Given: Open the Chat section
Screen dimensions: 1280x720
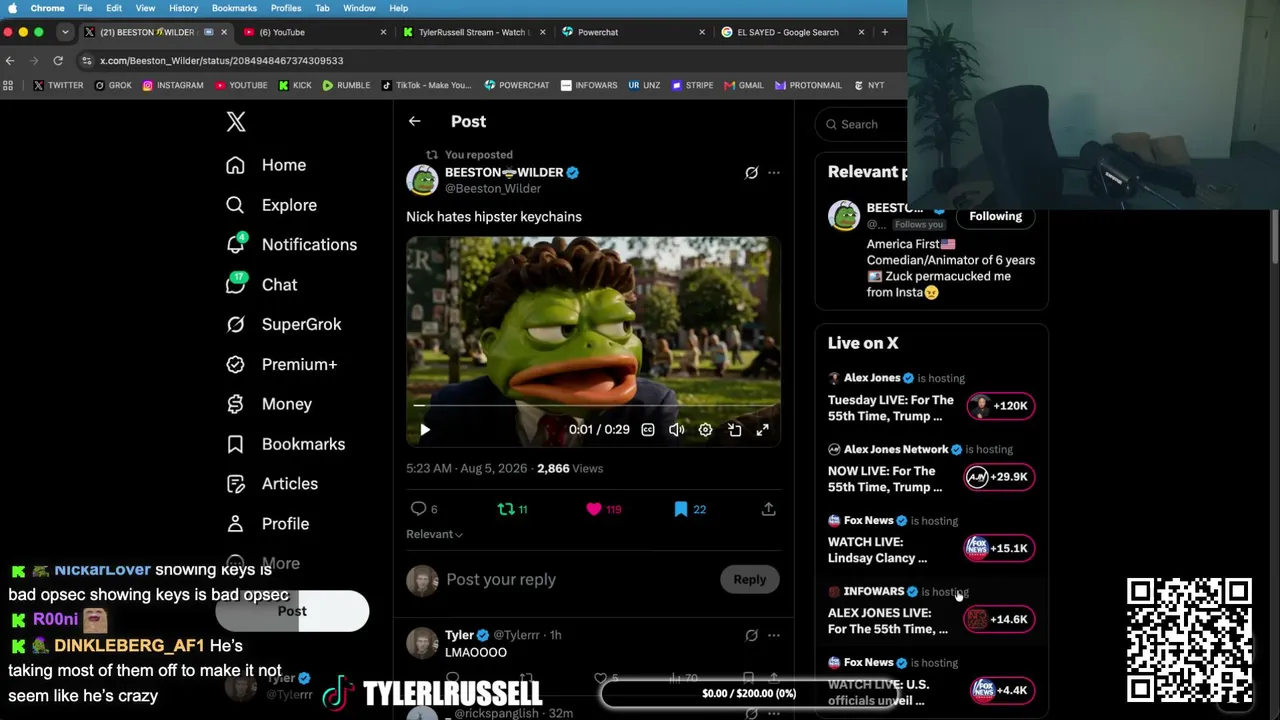Looking at the screenshot, I should [x=261, y=285].
